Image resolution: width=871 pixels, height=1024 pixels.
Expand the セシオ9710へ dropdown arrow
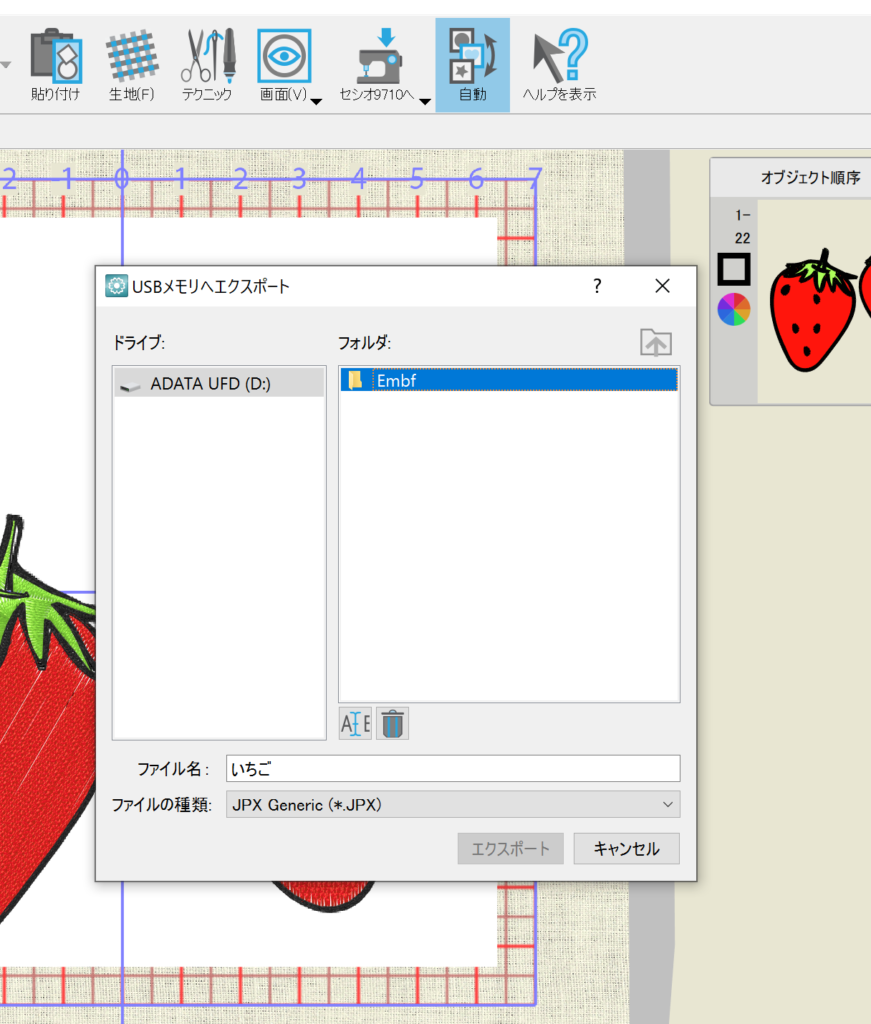point(424,101)
